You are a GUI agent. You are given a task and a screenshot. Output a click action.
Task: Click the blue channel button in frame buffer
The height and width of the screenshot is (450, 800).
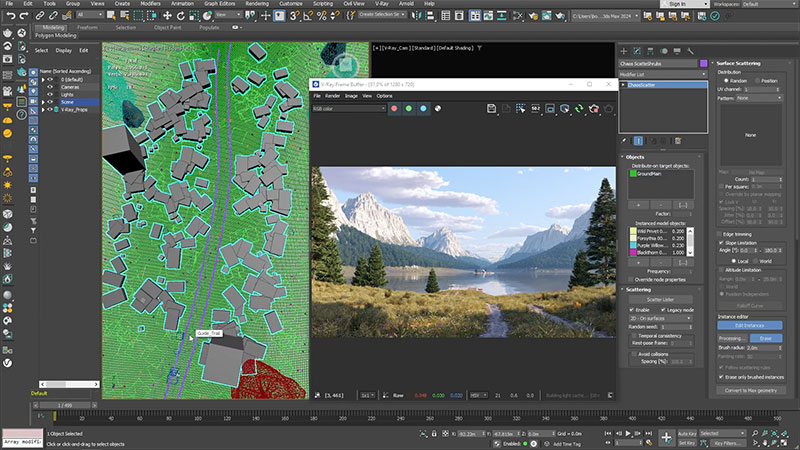tap(423, 108)
